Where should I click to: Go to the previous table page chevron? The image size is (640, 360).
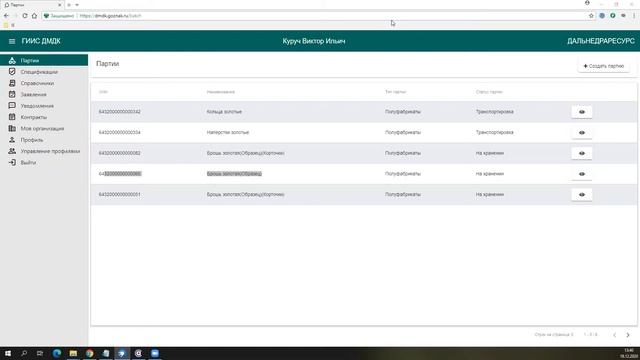[614, 335]
